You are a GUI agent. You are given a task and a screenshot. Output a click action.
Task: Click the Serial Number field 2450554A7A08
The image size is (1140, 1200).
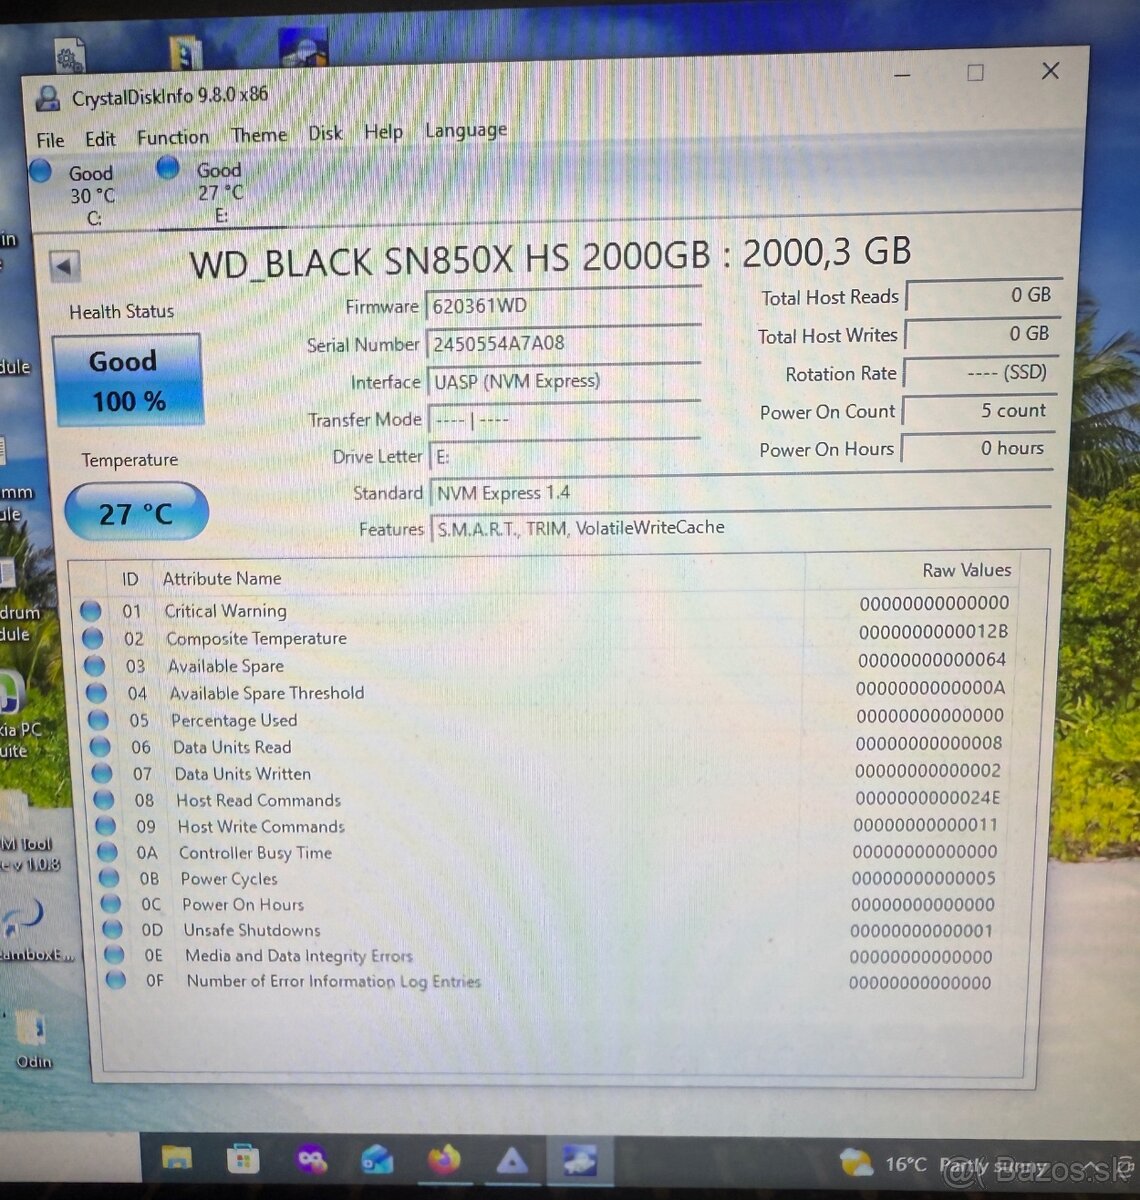pyautogui.click(x=563, y=343)
